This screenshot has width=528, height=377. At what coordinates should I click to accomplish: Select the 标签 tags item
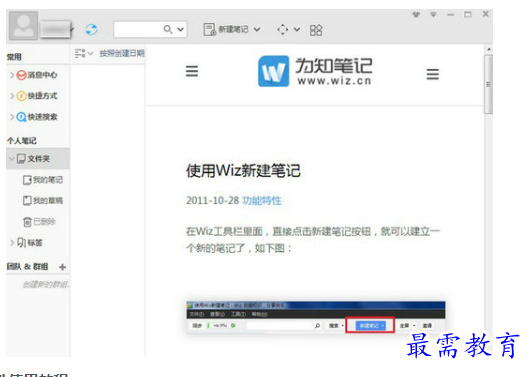pyautogui.click(x=30, y=242)
